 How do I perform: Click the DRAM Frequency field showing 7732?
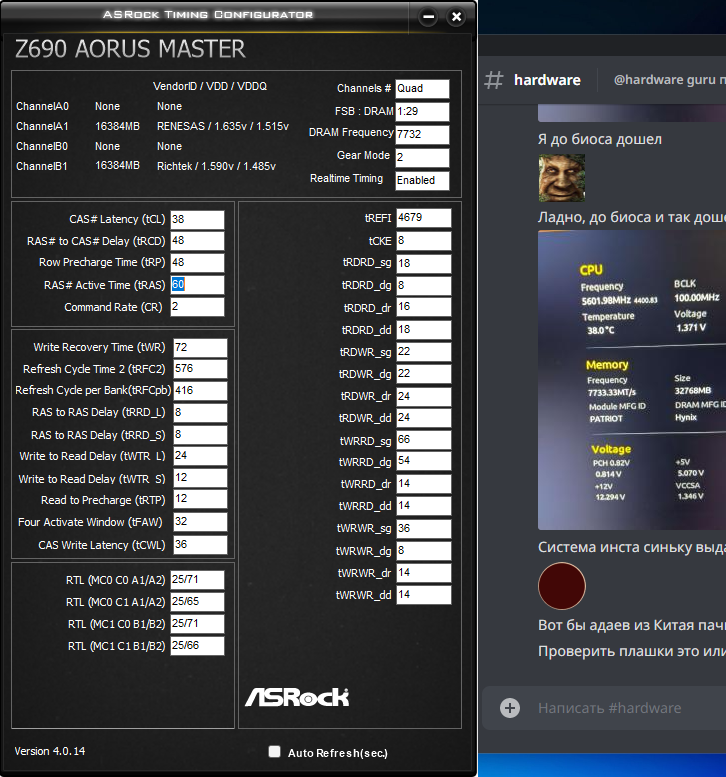pyautogui.click(x=422, y=135)
